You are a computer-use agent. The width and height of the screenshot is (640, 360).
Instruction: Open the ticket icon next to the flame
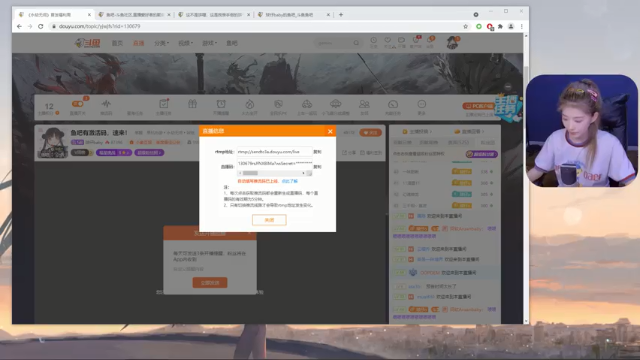pyautogui.click(x=278, y=104)
